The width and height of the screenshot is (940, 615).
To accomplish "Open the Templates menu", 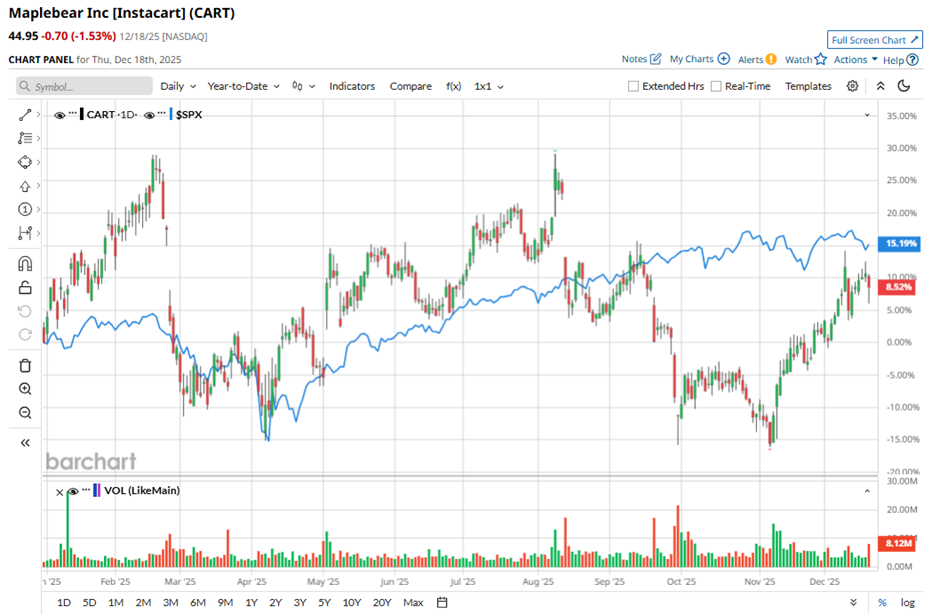I will (x=808, y=86).
